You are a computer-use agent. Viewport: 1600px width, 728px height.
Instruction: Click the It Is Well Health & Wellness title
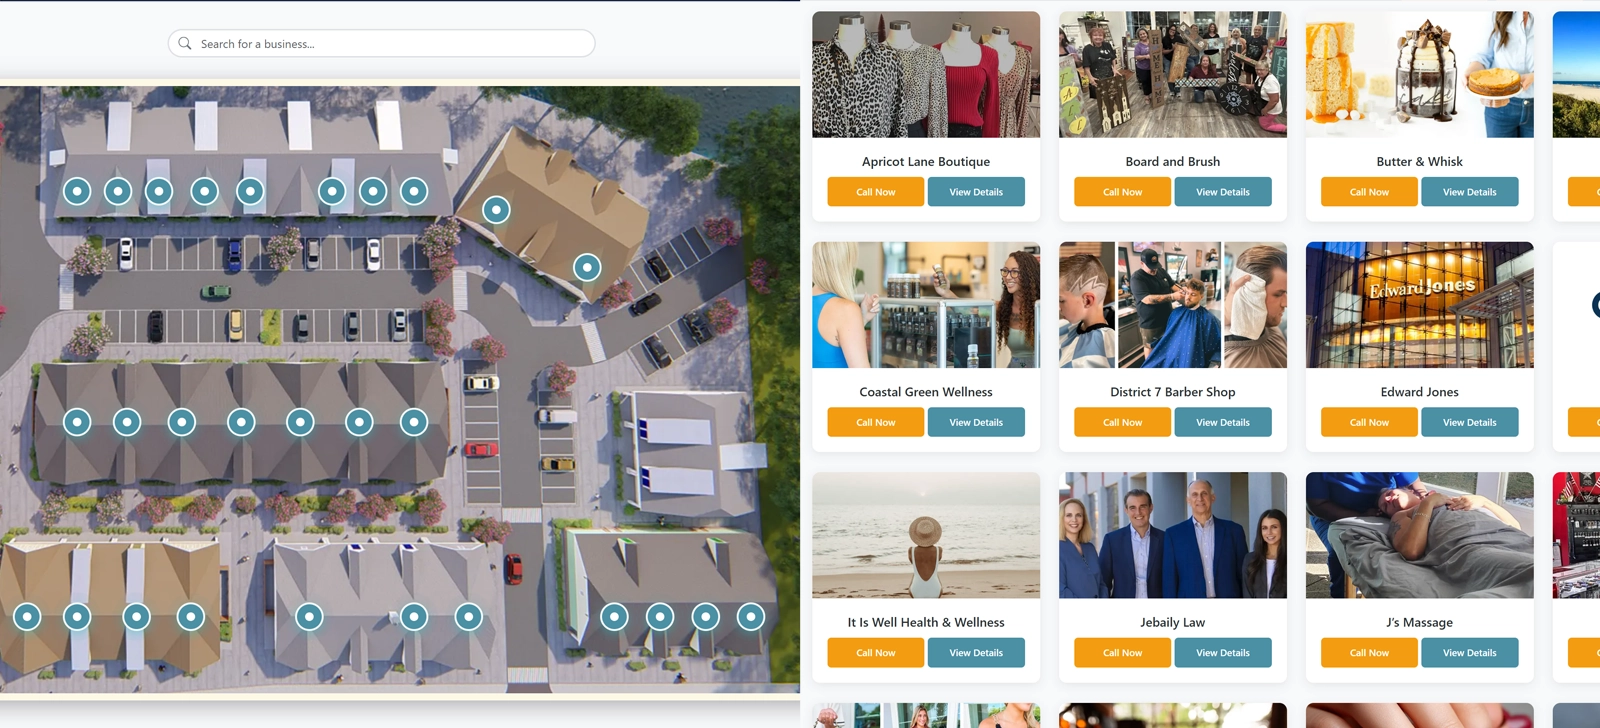coord(926,622)
